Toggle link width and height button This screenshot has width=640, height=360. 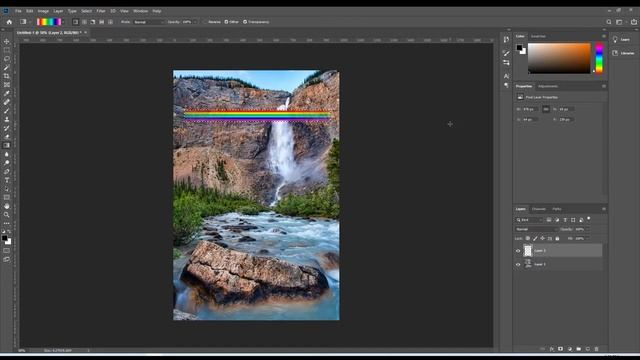(546, 109)
